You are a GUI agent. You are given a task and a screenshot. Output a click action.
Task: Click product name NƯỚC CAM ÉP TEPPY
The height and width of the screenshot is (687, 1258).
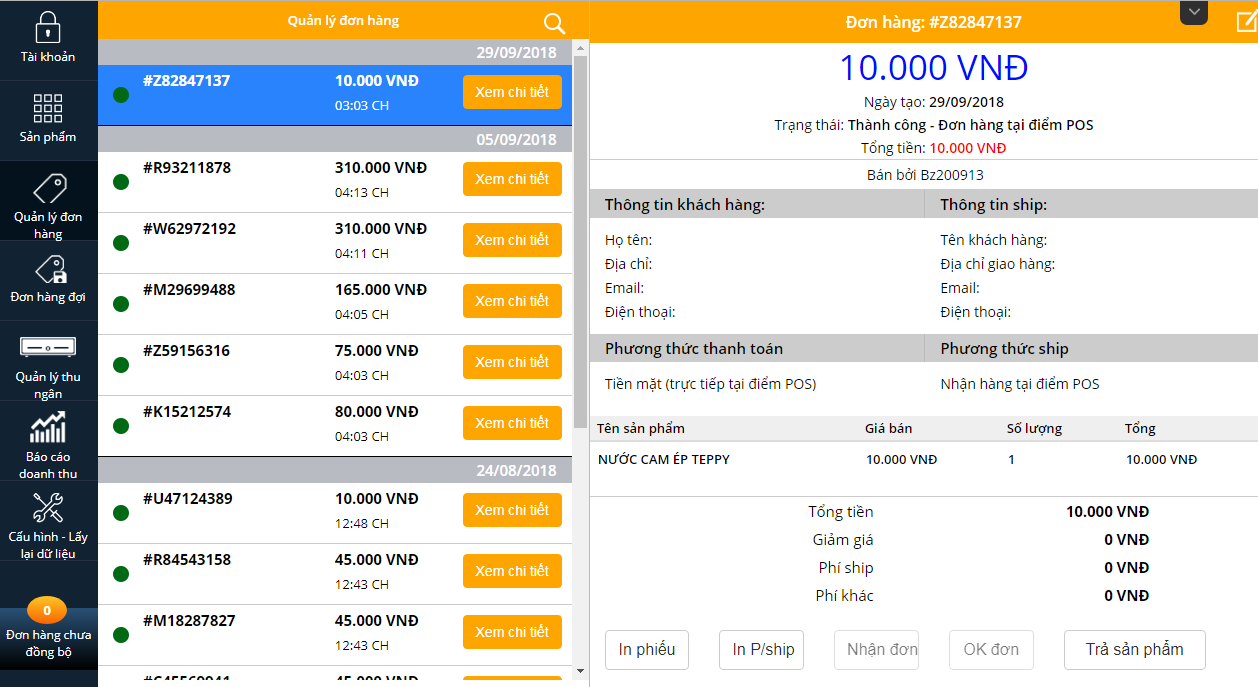click(664, 460)
